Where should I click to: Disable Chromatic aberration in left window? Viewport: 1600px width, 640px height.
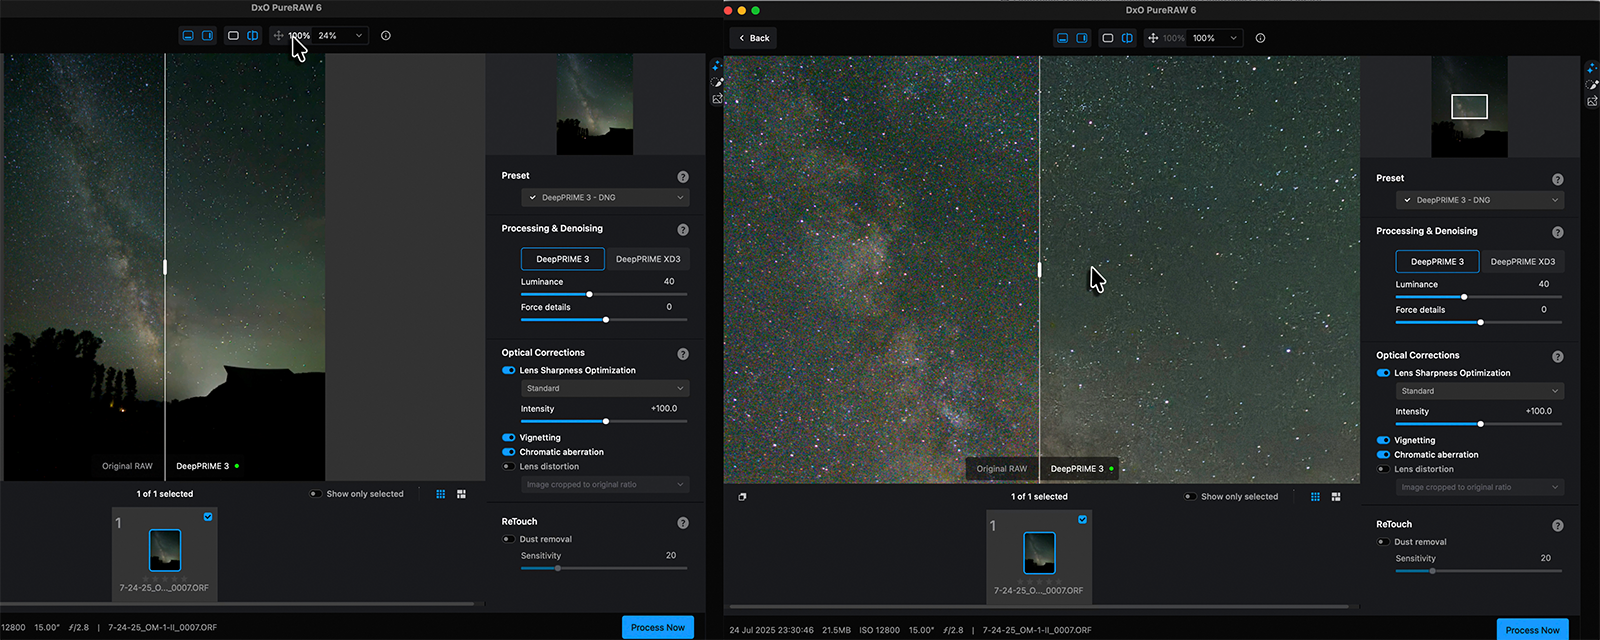click(509, 452)
